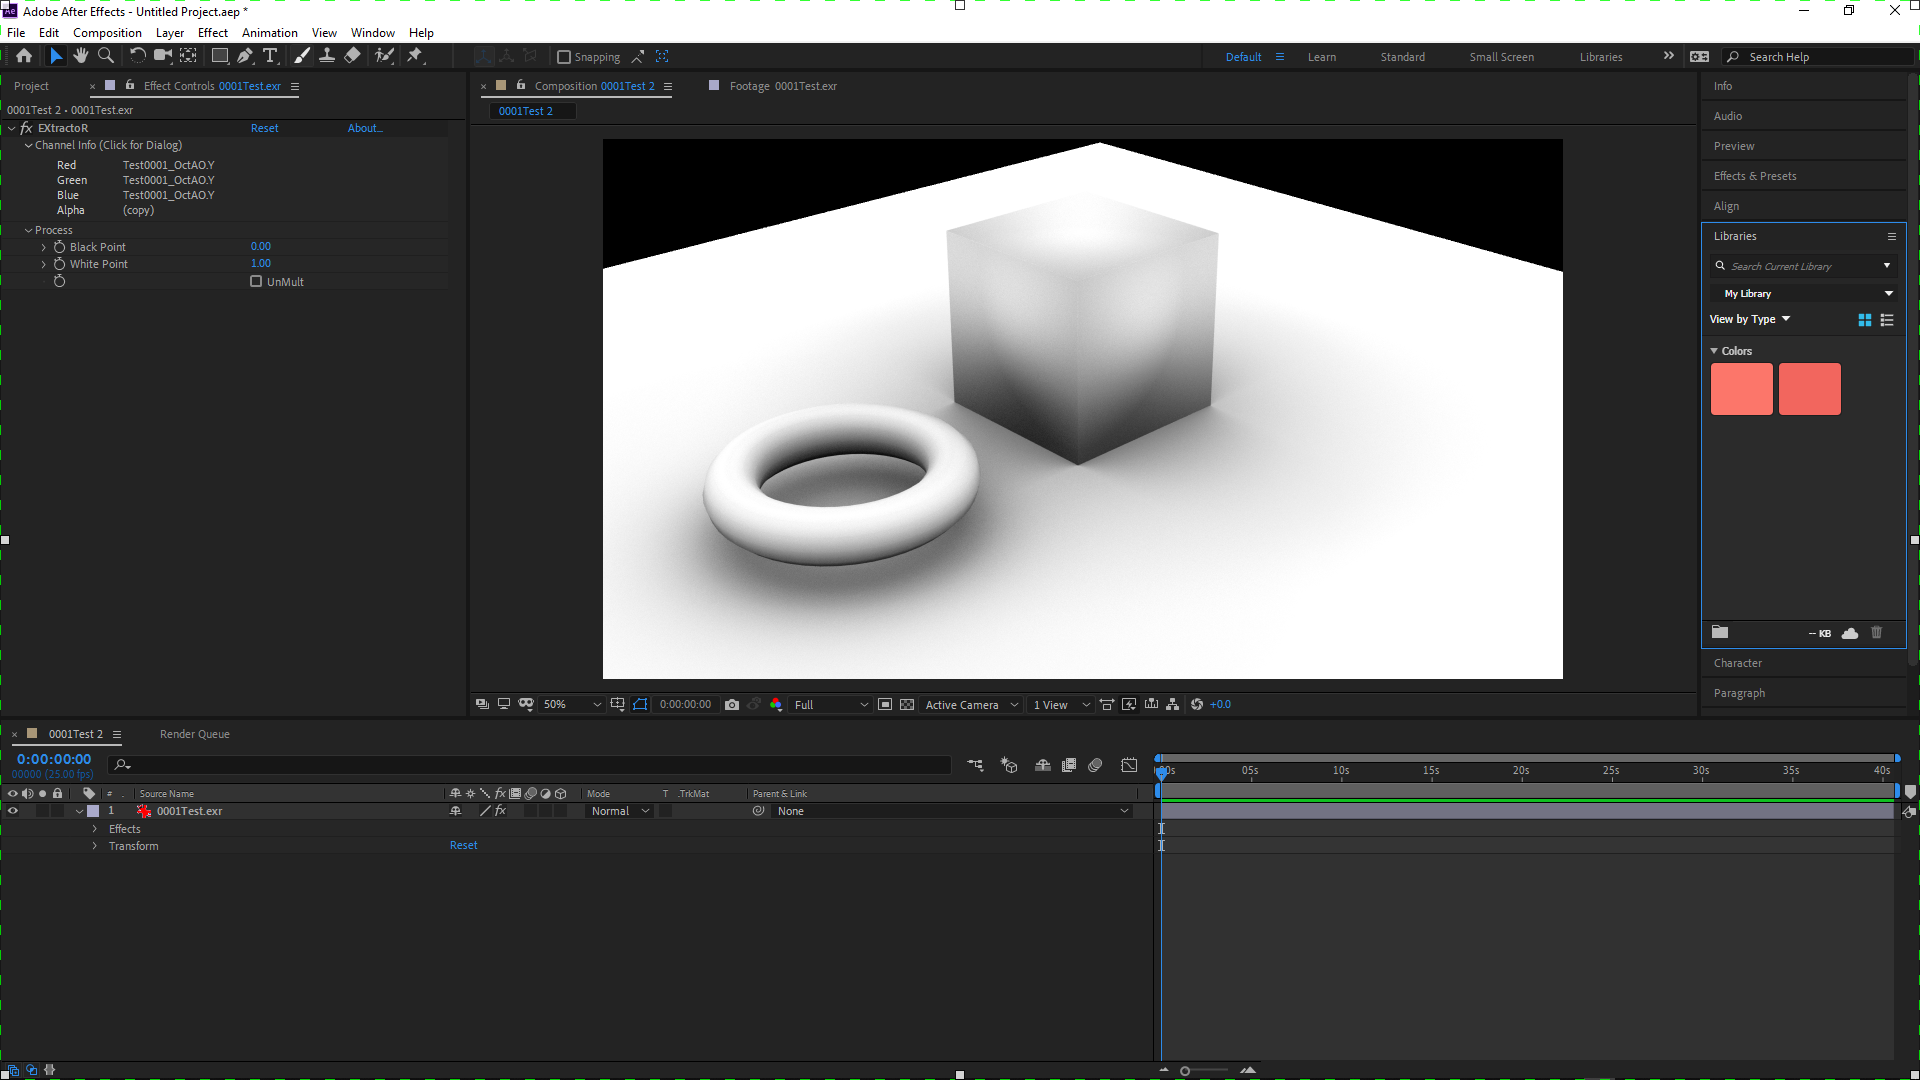
Task: Select the first salmon color swatch
Action: (x=1741, y=389)
